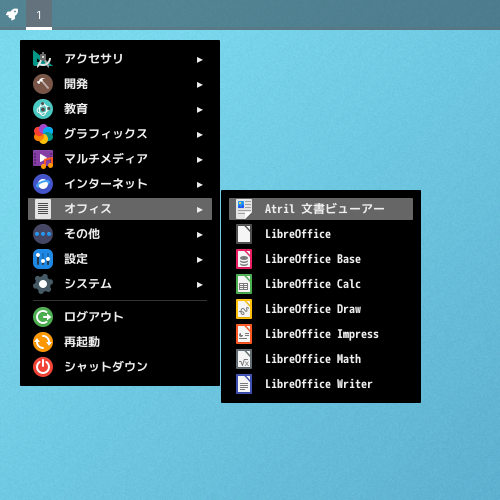Screen dimensions: 500x500
Task: Choose 再起動 to restart the computer
Action: point(120,342)
